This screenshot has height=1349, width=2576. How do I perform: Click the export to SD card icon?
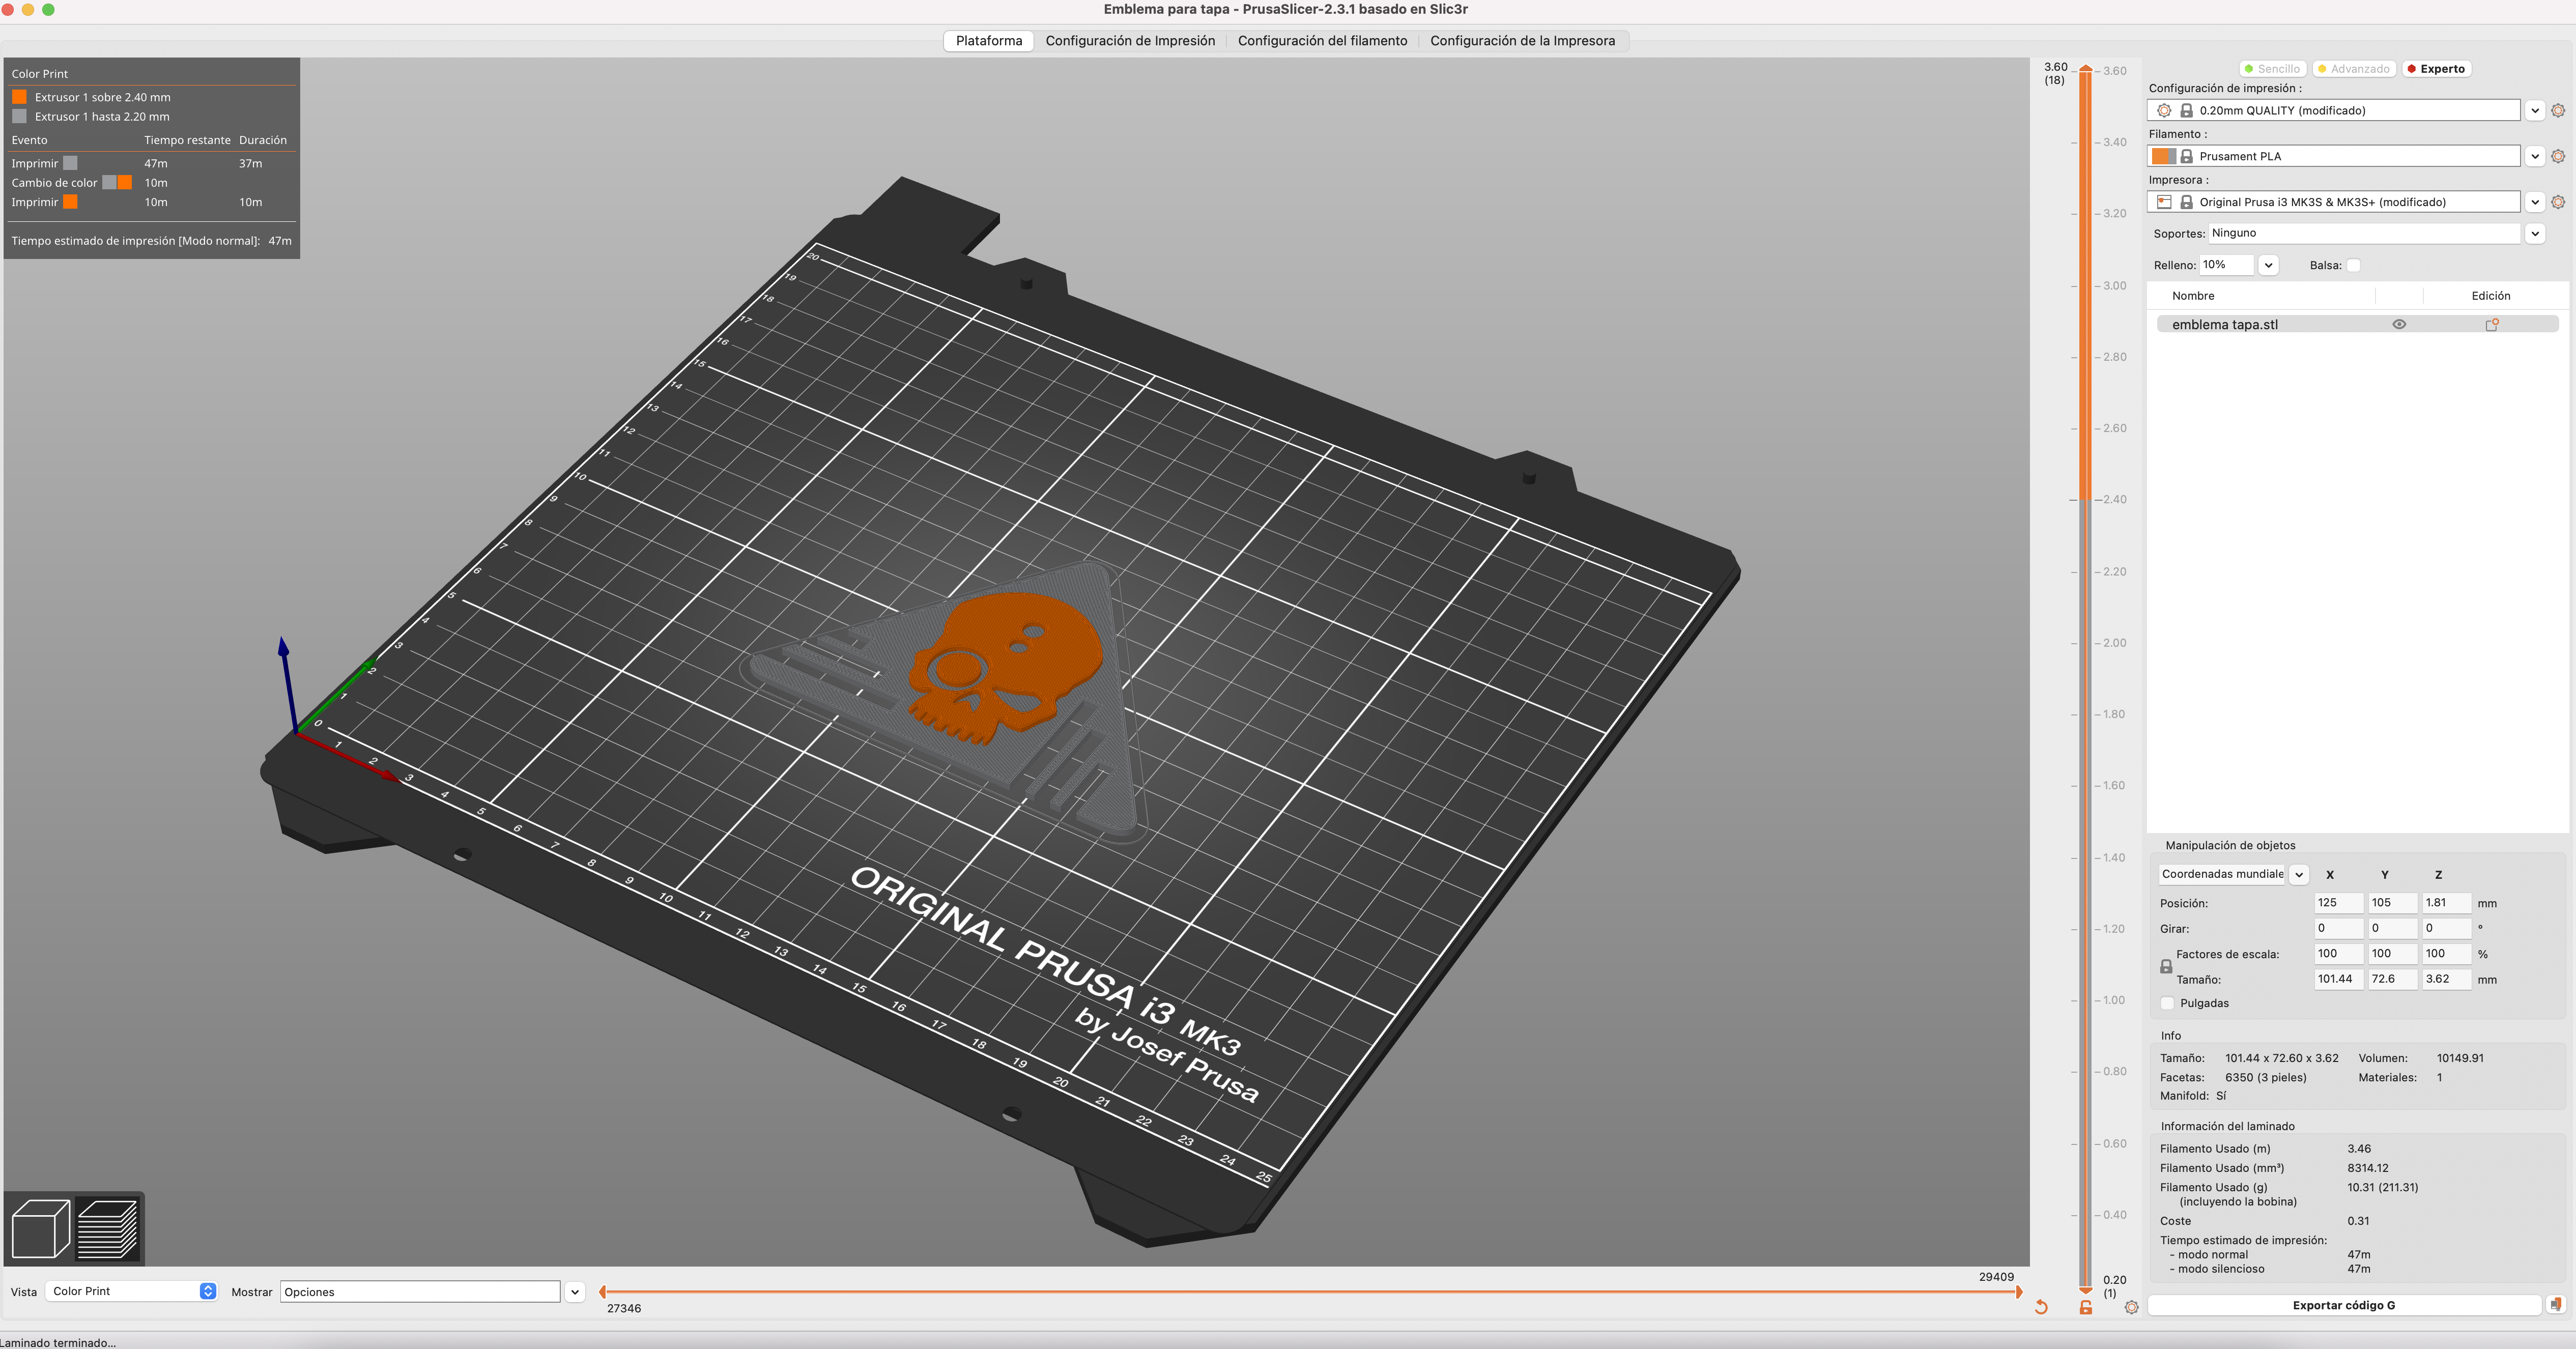point(2556,1305)
